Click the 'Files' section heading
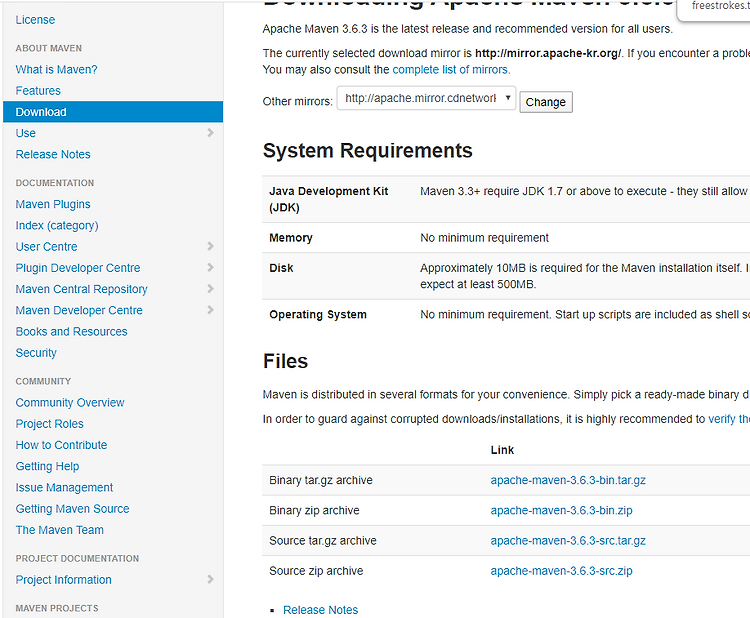 pos(285,361)
